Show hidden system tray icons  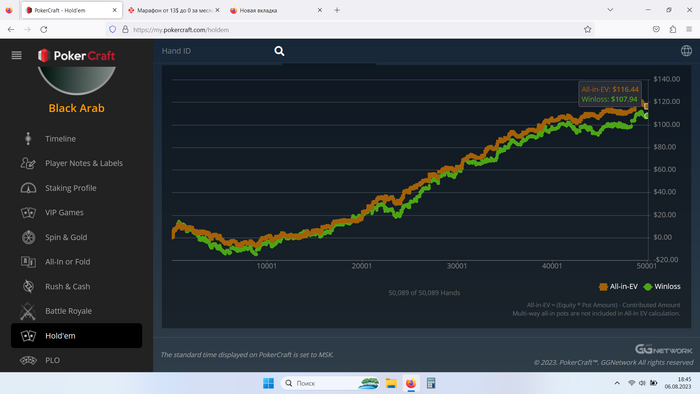[617, 383]
